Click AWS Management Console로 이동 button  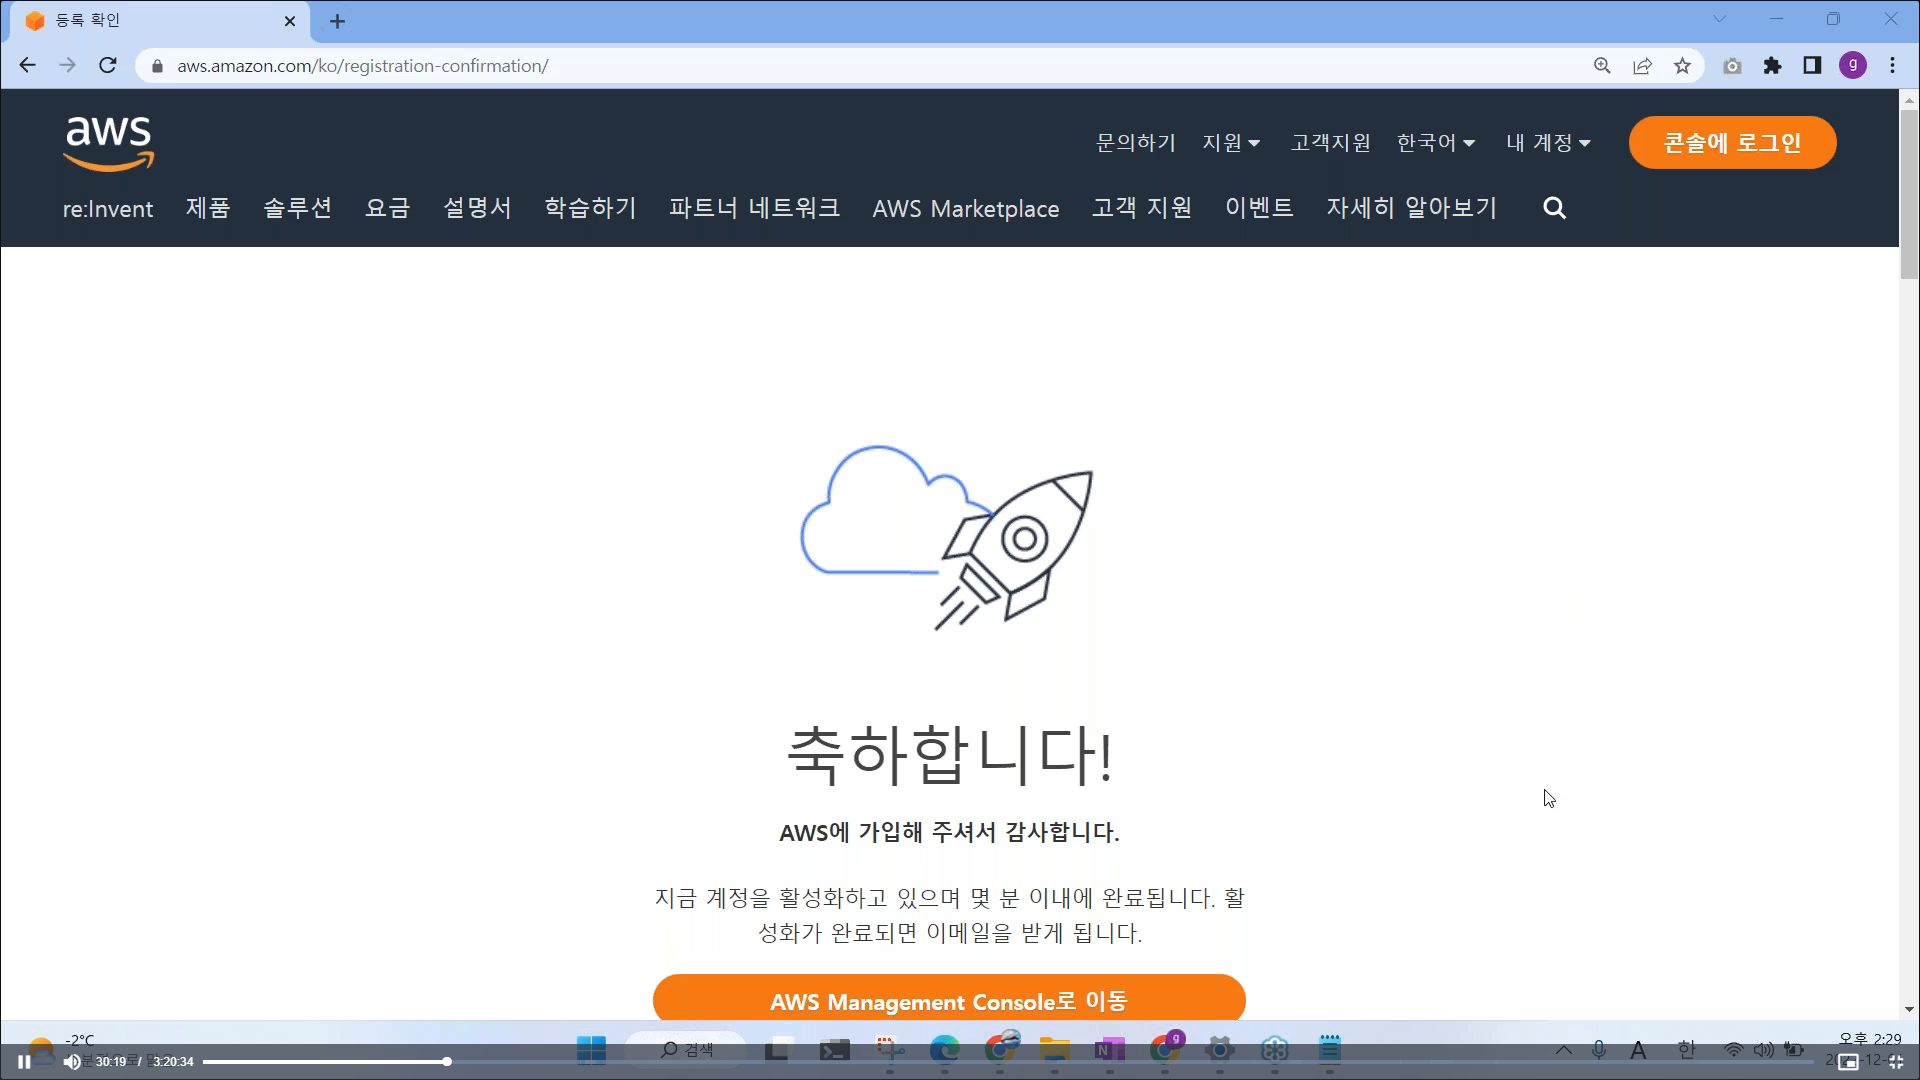(x=948, y=1001)
